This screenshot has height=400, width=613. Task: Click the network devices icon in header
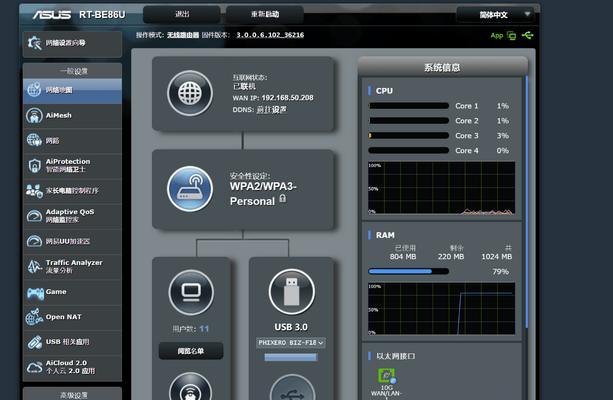511,36
